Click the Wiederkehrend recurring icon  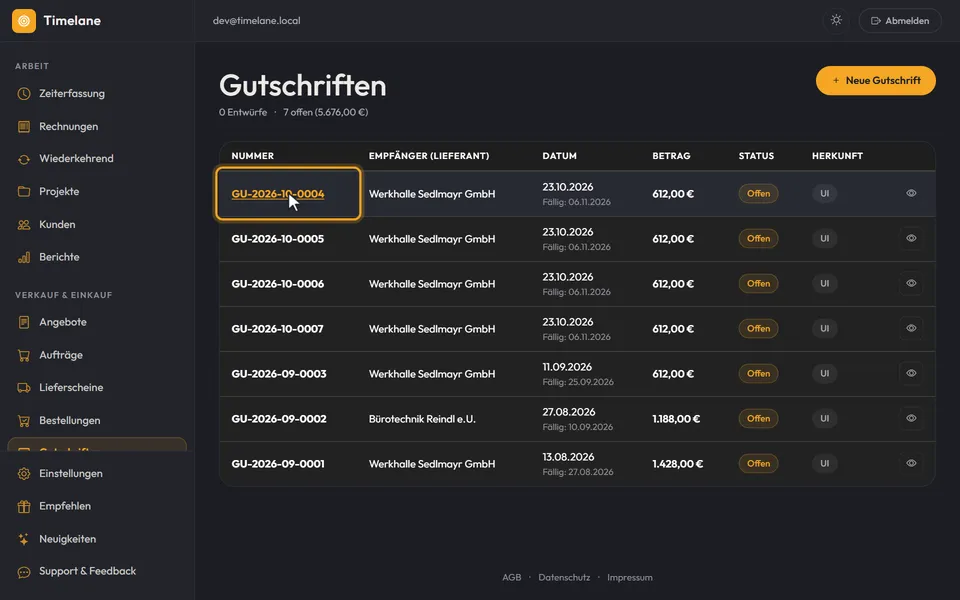pyautogui.click(x=24, y=159)
